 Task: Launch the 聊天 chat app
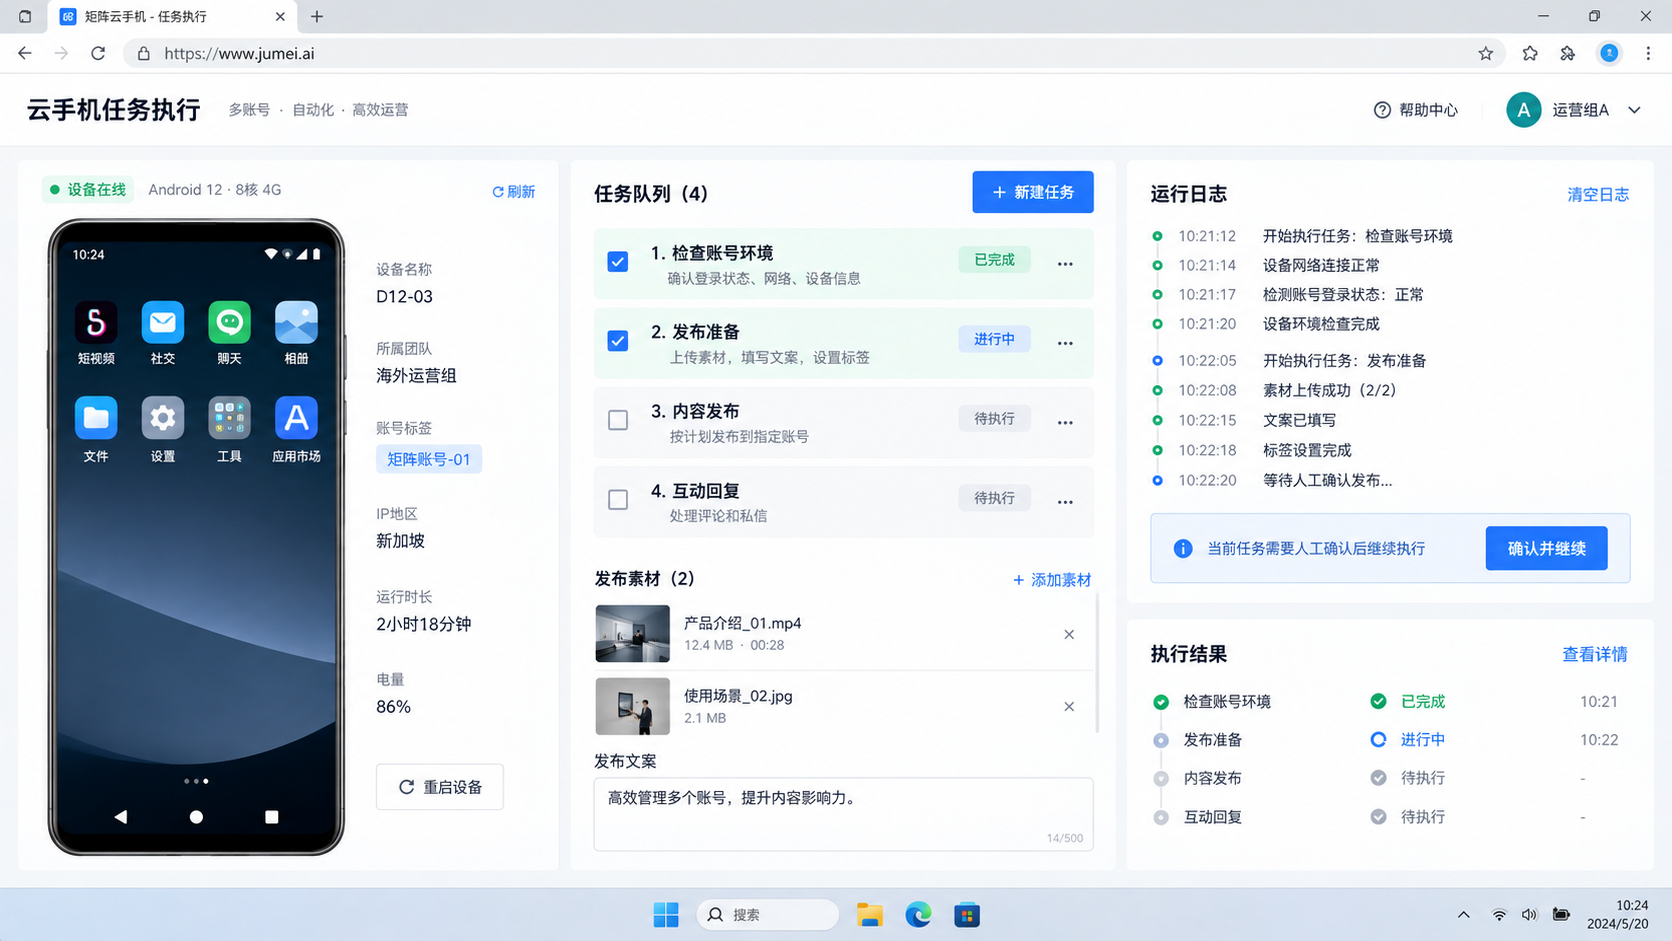[229, 322]
